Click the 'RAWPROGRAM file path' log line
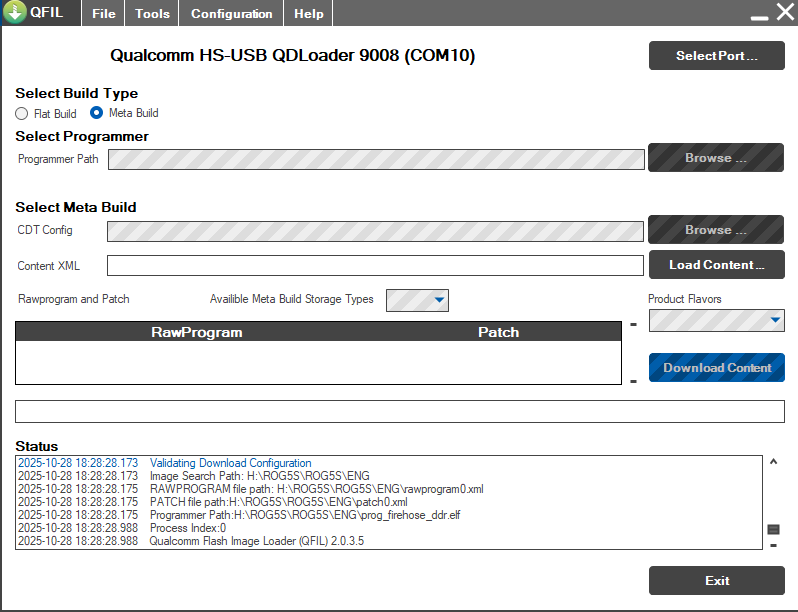 point(250,489)
